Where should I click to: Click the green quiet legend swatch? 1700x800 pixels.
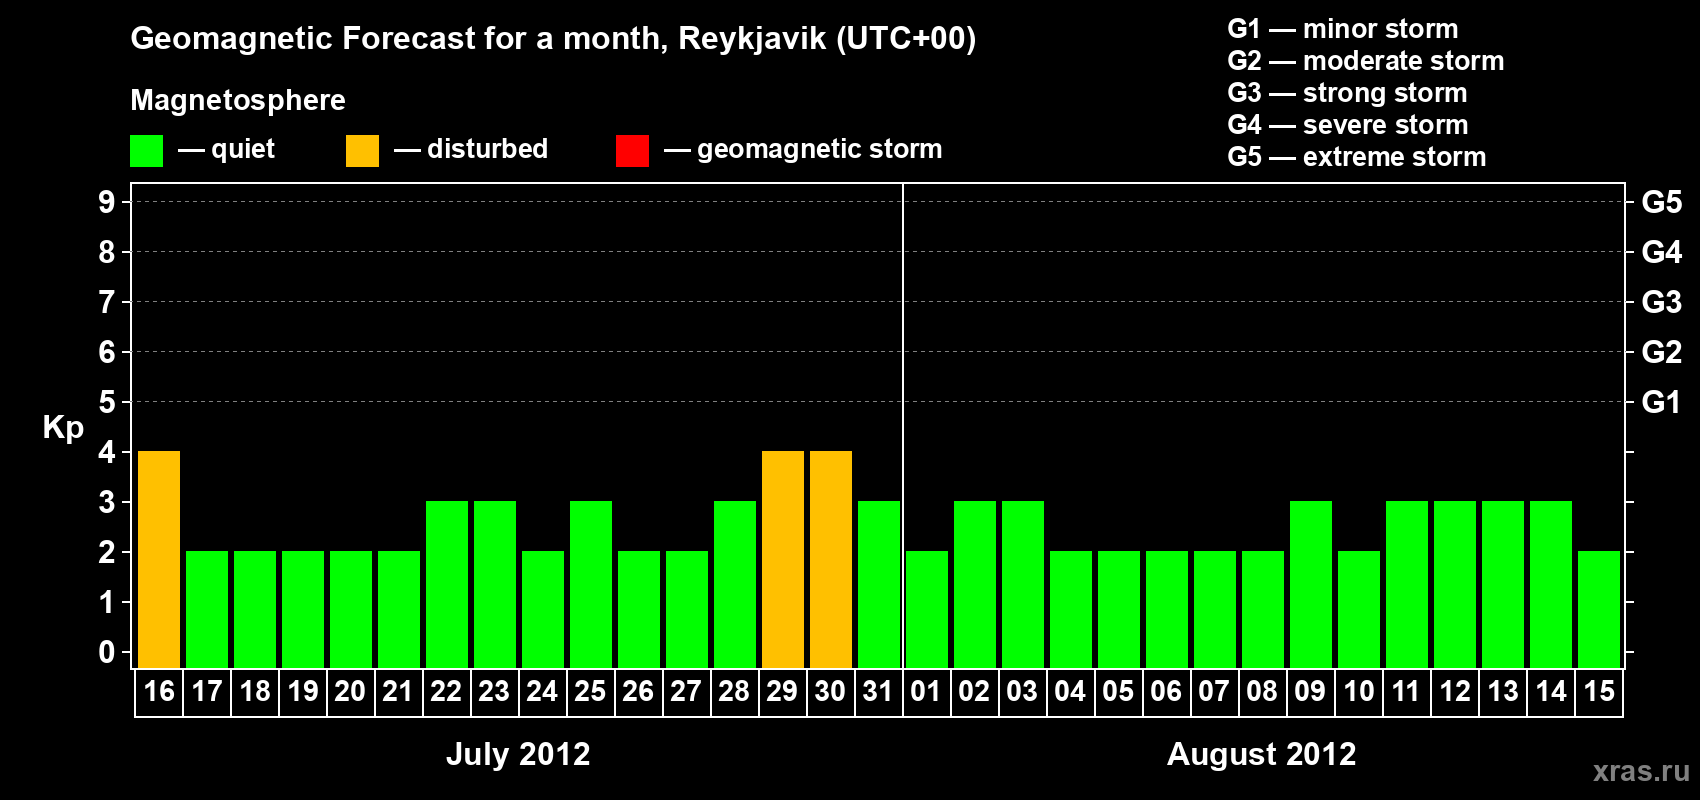[x=146, y=151]
